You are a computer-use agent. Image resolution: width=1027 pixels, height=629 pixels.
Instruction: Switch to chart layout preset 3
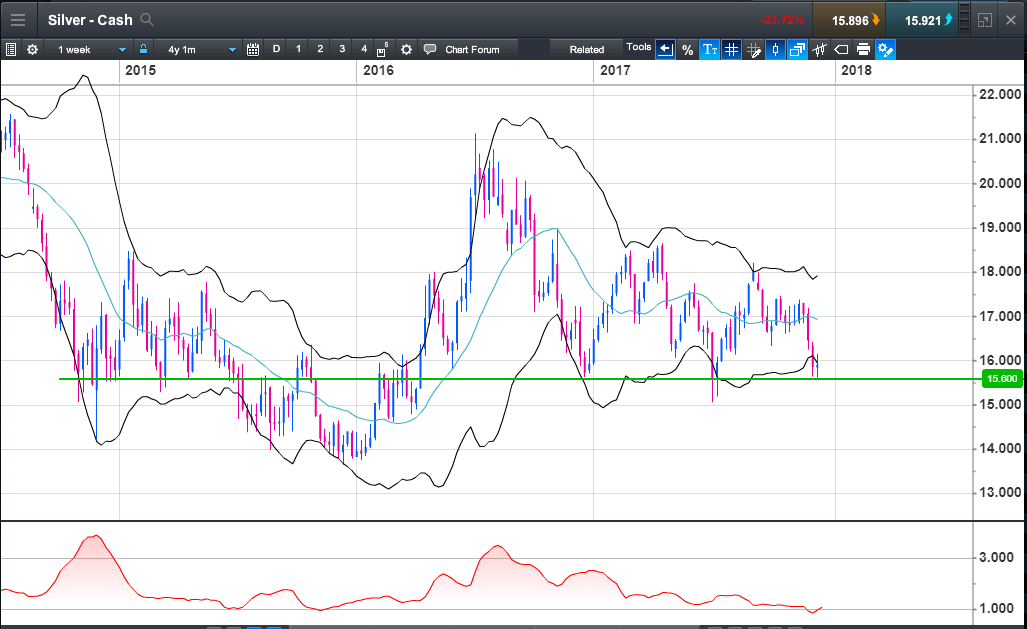(x=342, y=49)
